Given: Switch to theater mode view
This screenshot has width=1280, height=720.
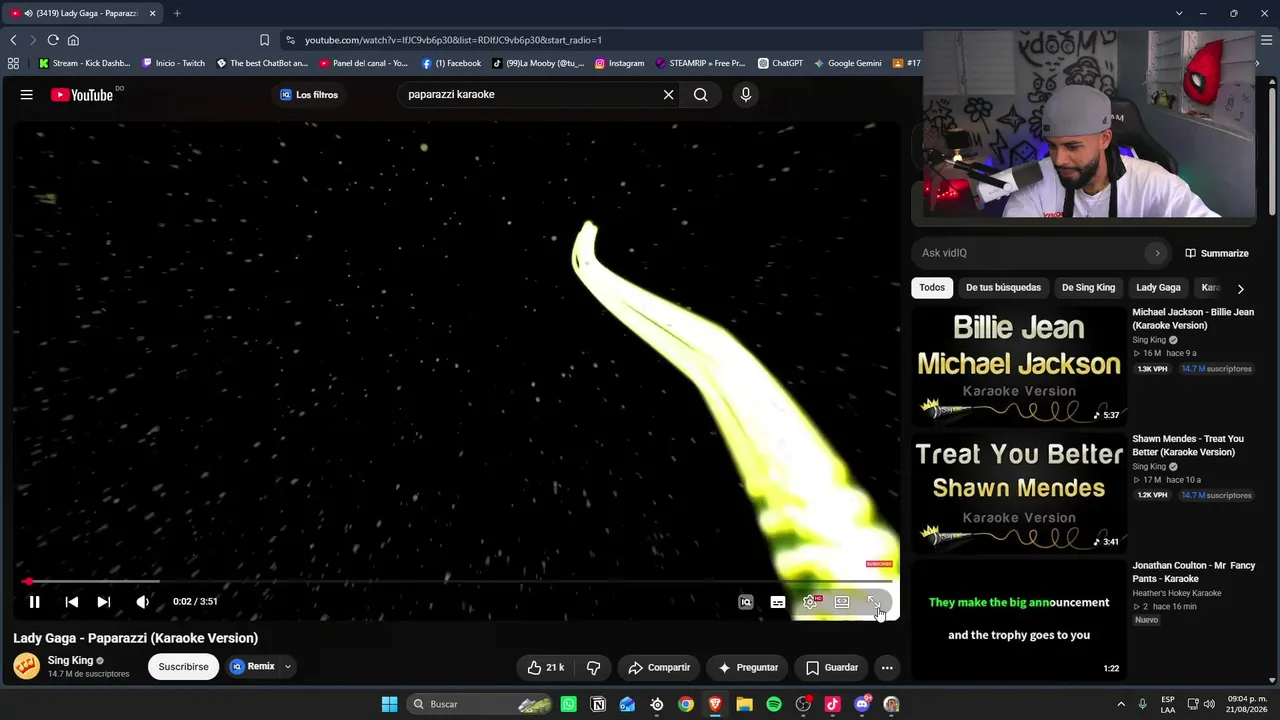Looking at the screenshot, I should click(x=842, y=602).
